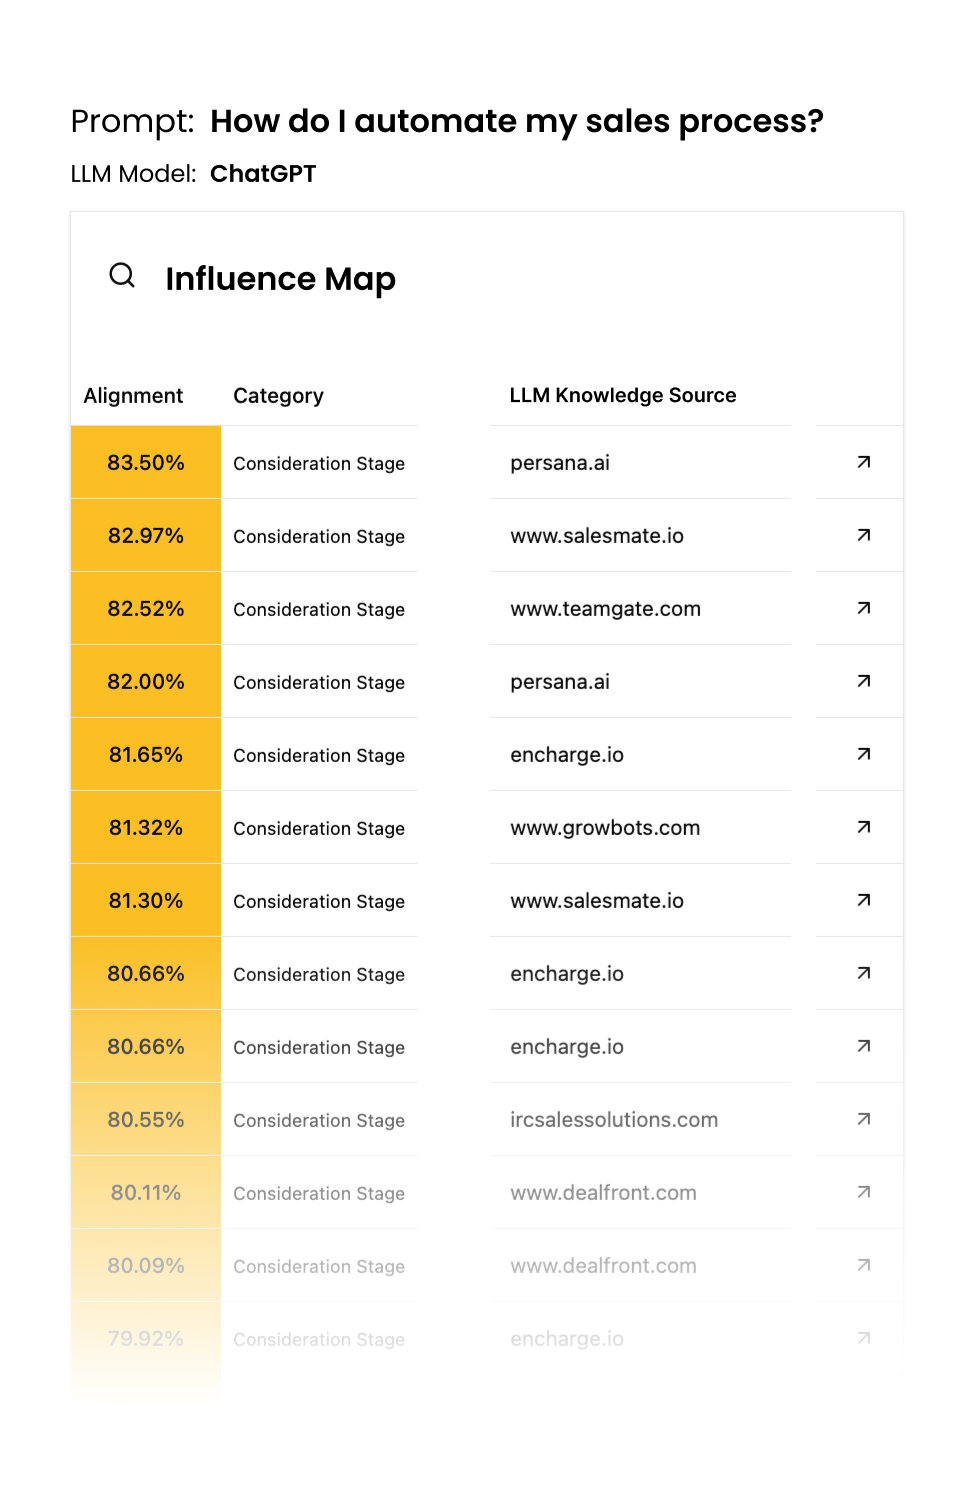Click persana.ai source in the 83.50% row

560,463
